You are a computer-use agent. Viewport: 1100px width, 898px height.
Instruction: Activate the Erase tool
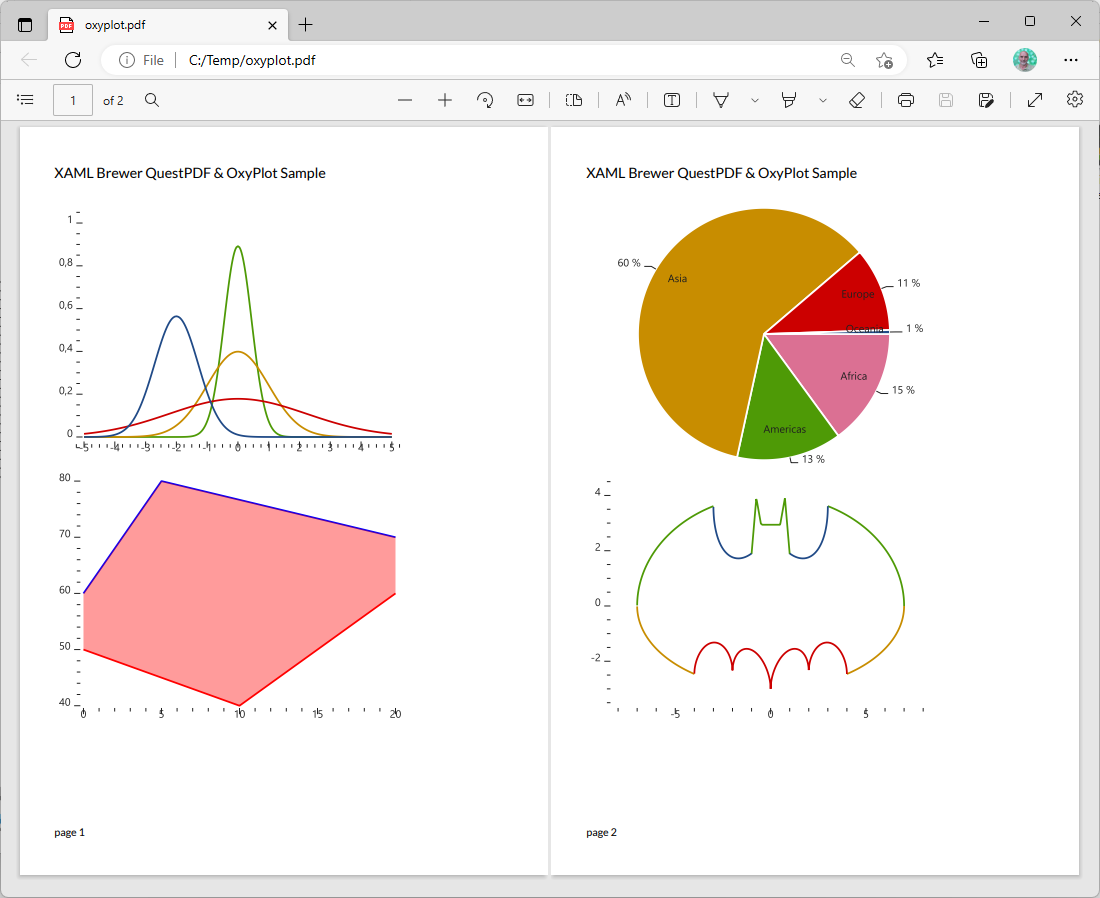pyautogui.click(x=857, y=100)
